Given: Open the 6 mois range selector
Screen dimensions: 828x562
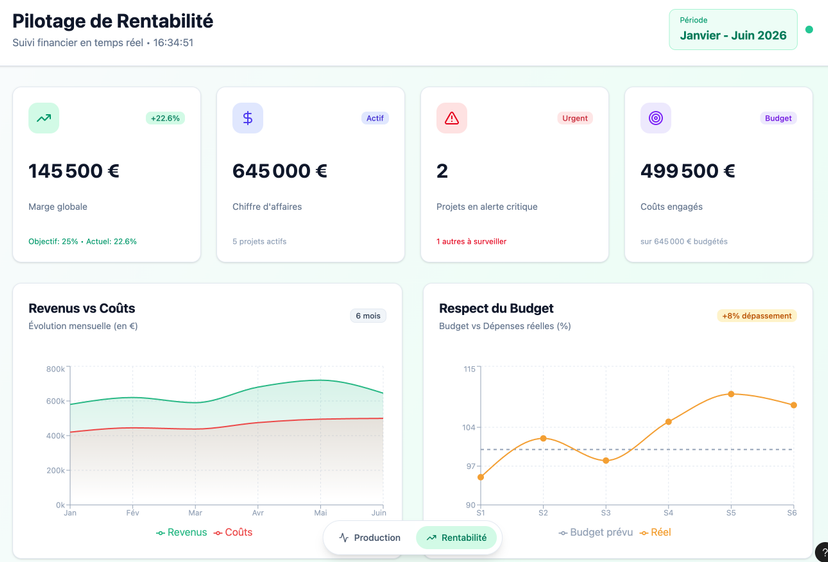Looking at the screenshot, I should pos(368,316).
